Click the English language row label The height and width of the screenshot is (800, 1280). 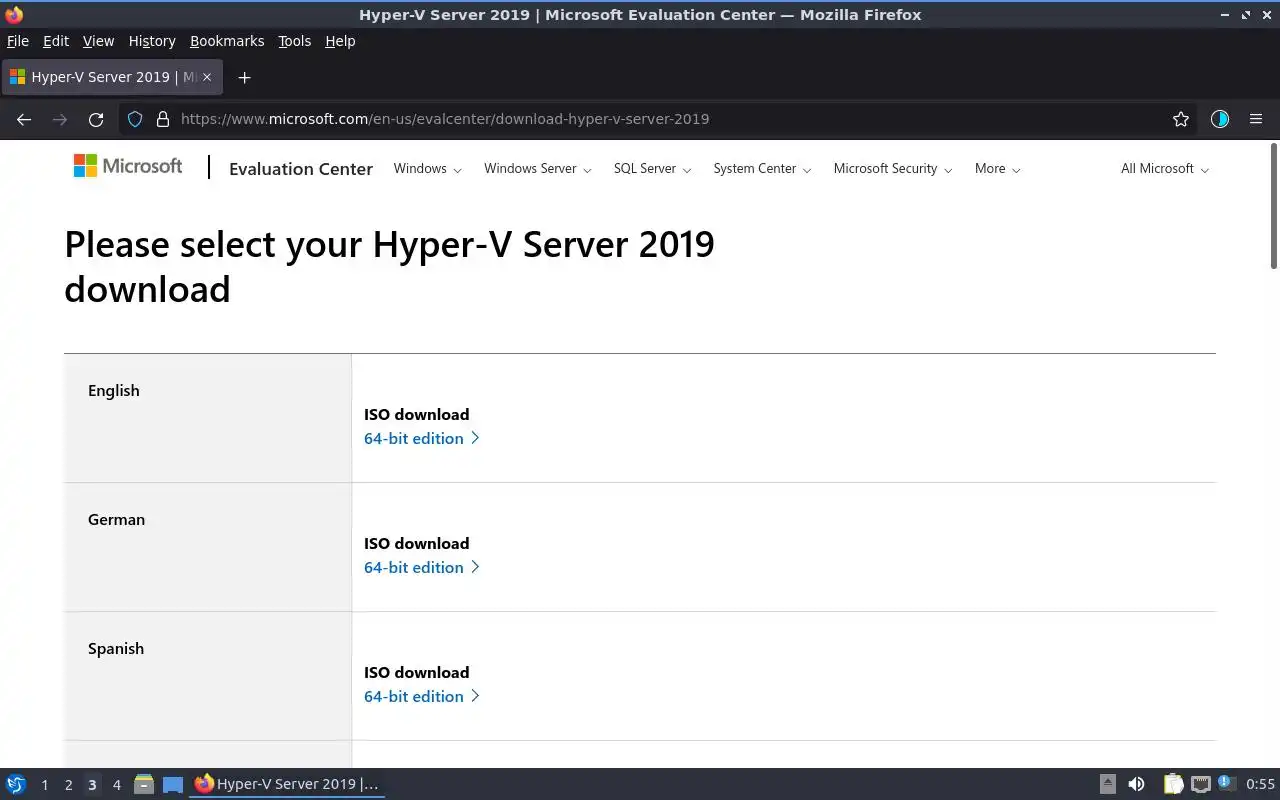click(114, 391)
